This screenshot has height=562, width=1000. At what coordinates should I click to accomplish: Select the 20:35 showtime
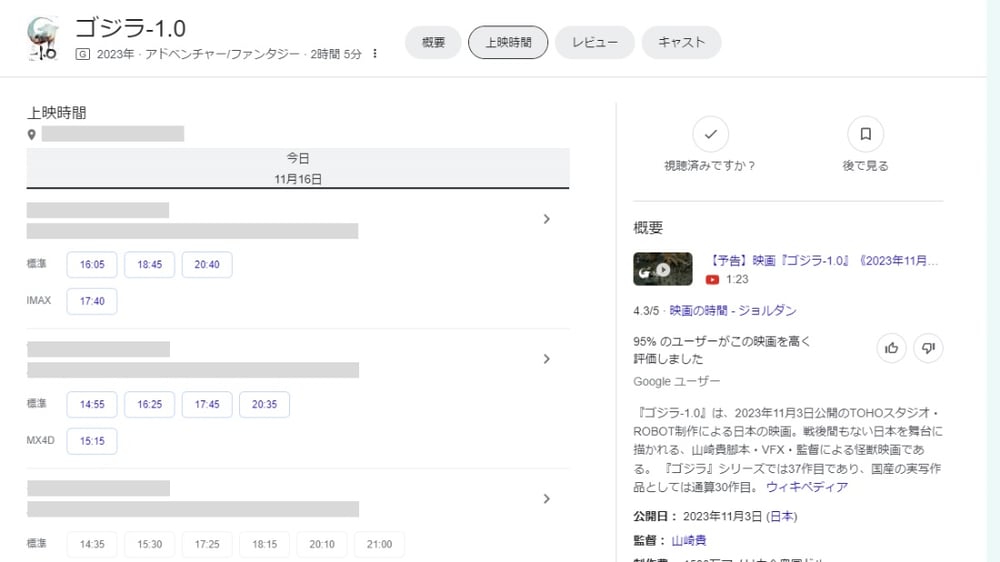[264, 404]
